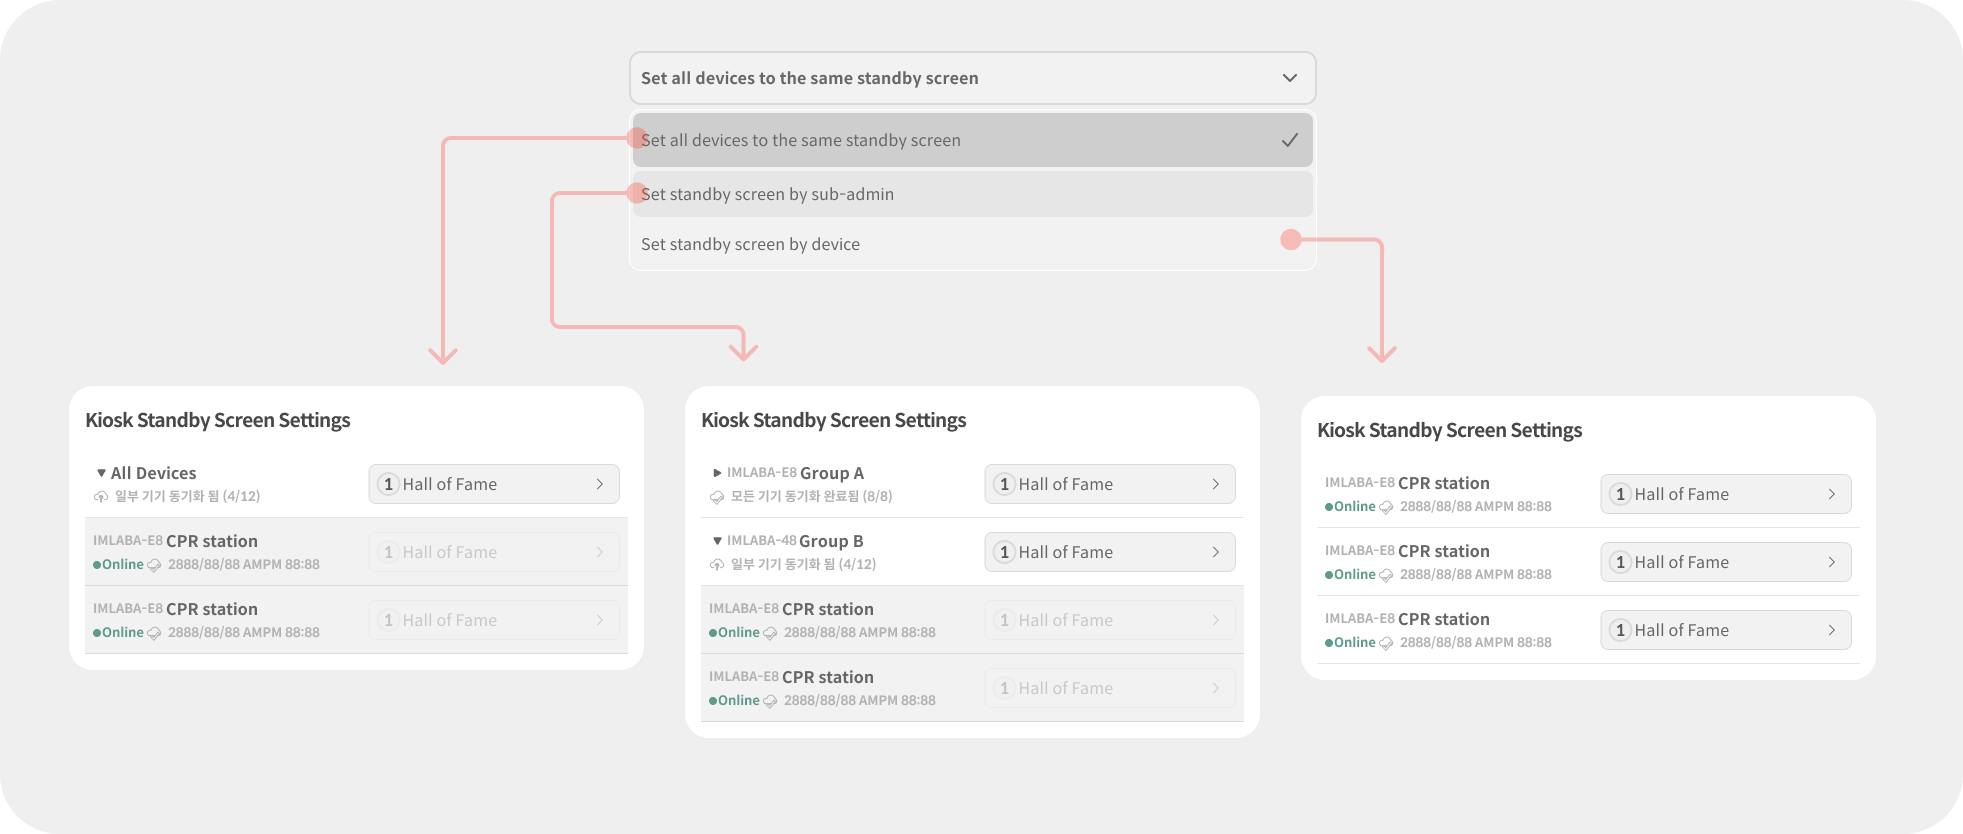Open the Hall of Fame selector for All Devices
Screen dimensions: 1963x834
[x=493, y=484]
